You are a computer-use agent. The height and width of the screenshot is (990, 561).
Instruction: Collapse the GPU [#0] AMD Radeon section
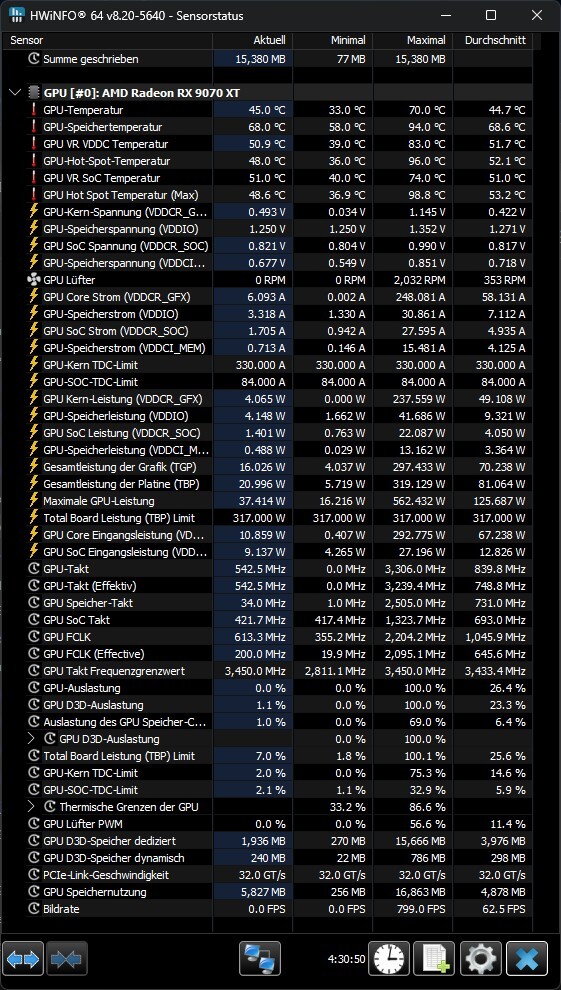point(15,93)
